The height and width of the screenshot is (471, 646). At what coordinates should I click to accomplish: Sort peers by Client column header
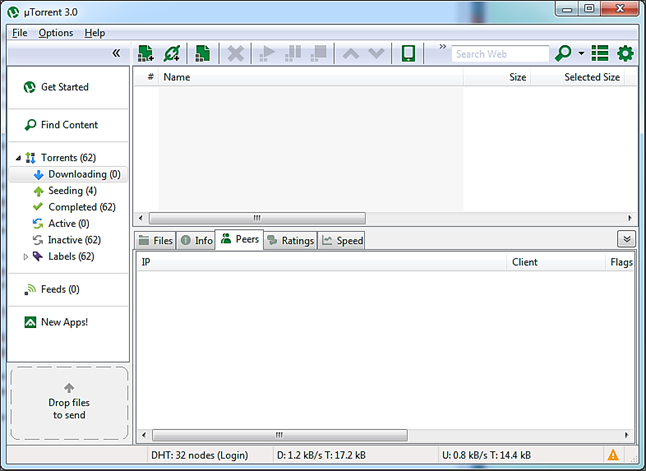tap(555, 262)
